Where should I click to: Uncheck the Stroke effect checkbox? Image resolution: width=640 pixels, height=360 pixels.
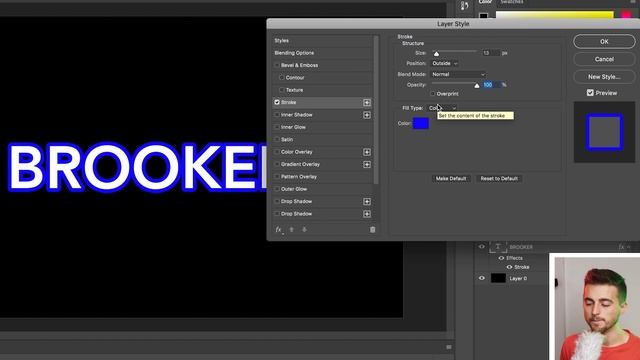coord(277,102)
